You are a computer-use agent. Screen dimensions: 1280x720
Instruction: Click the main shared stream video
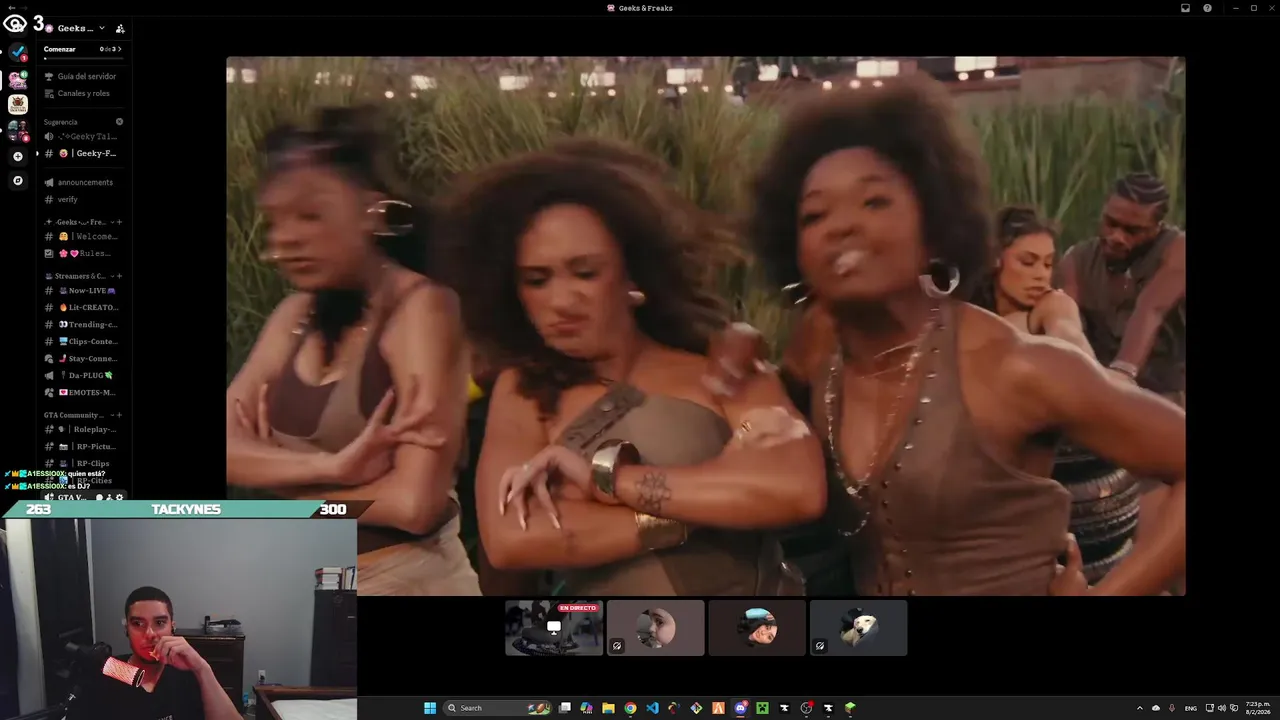pos(706,326)
